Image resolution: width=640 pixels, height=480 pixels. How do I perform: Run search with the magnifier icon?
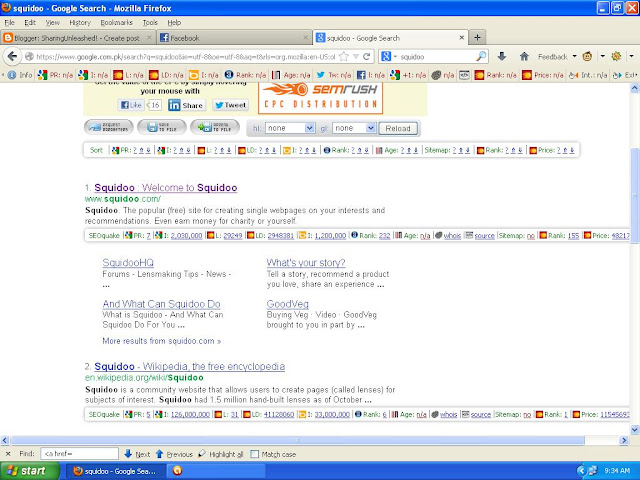(x=481, y=56)
